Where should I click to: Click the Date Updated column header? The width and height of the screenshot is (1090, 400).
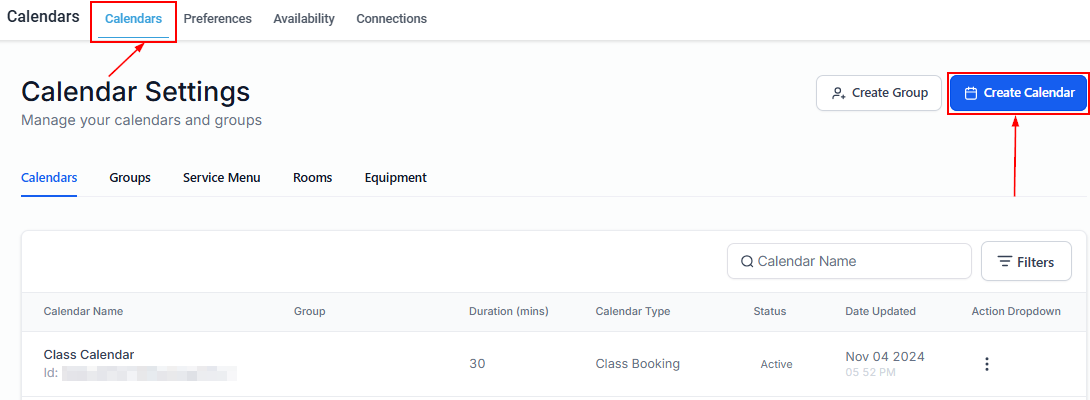pyautogui.click(x=880, y=312)
